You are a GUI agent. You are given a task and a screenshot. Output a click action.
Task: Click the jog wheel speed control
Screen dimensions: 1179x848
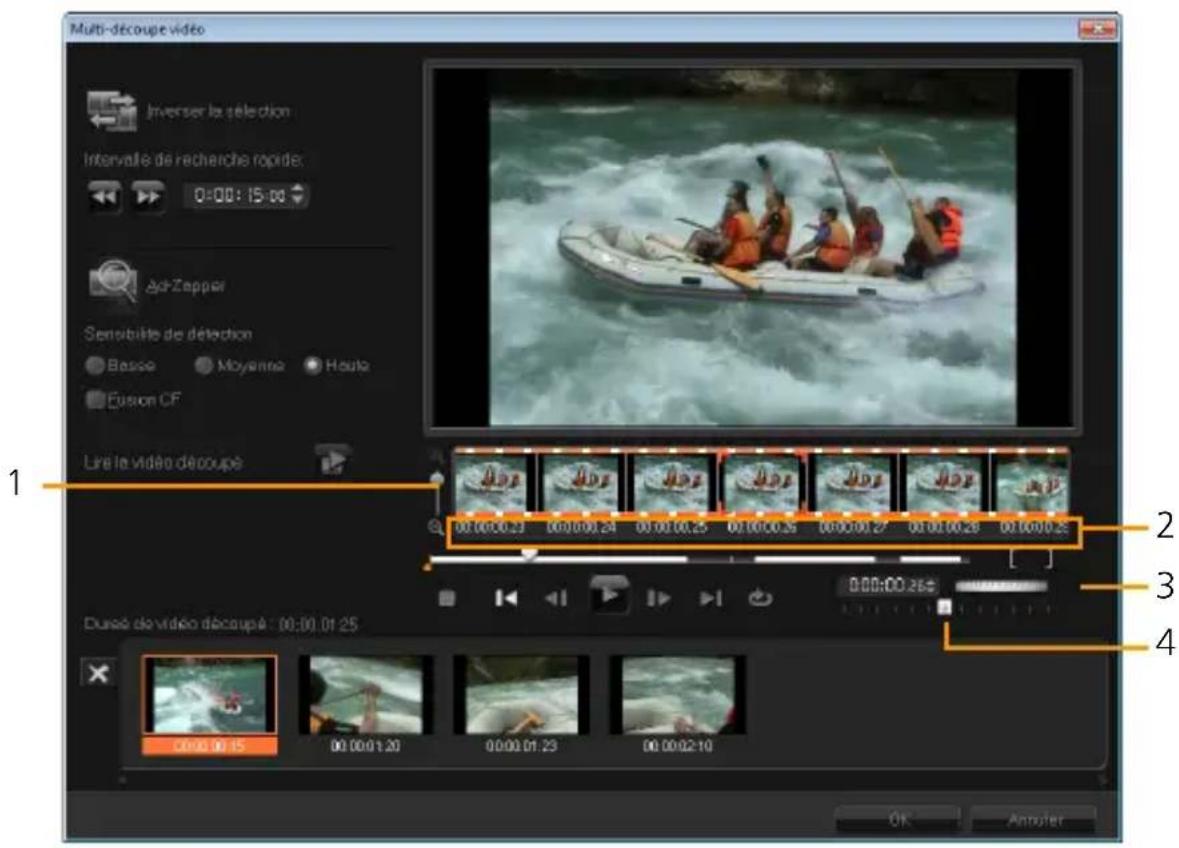point(1003,587)
